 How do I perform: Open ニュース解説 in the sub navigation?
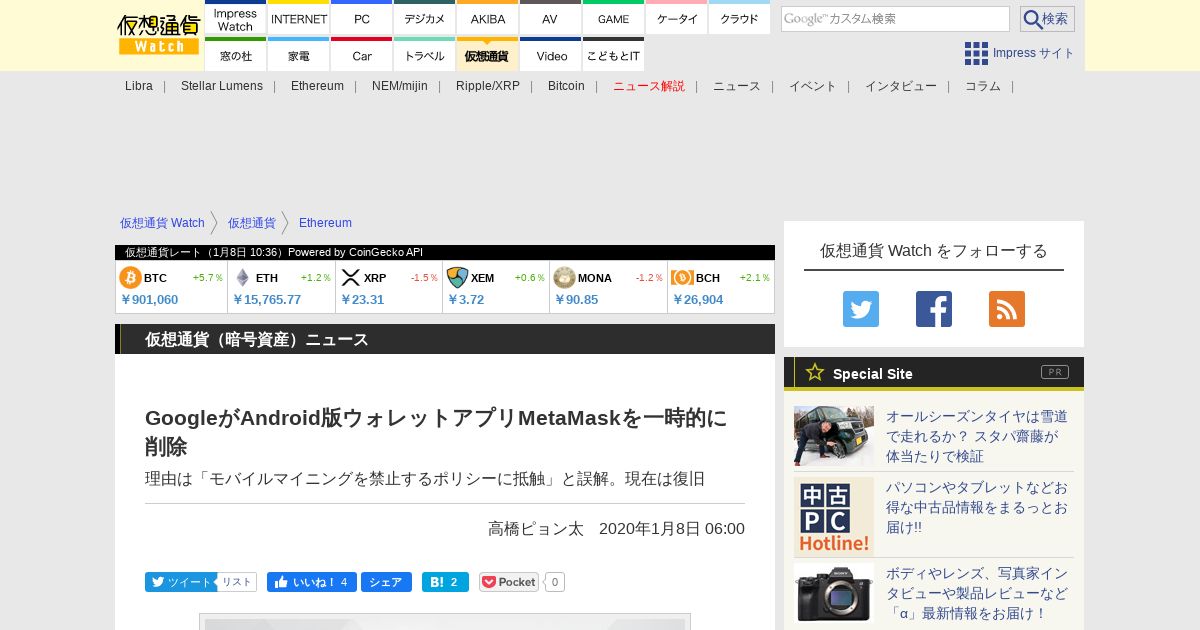[x=649, y=86]
